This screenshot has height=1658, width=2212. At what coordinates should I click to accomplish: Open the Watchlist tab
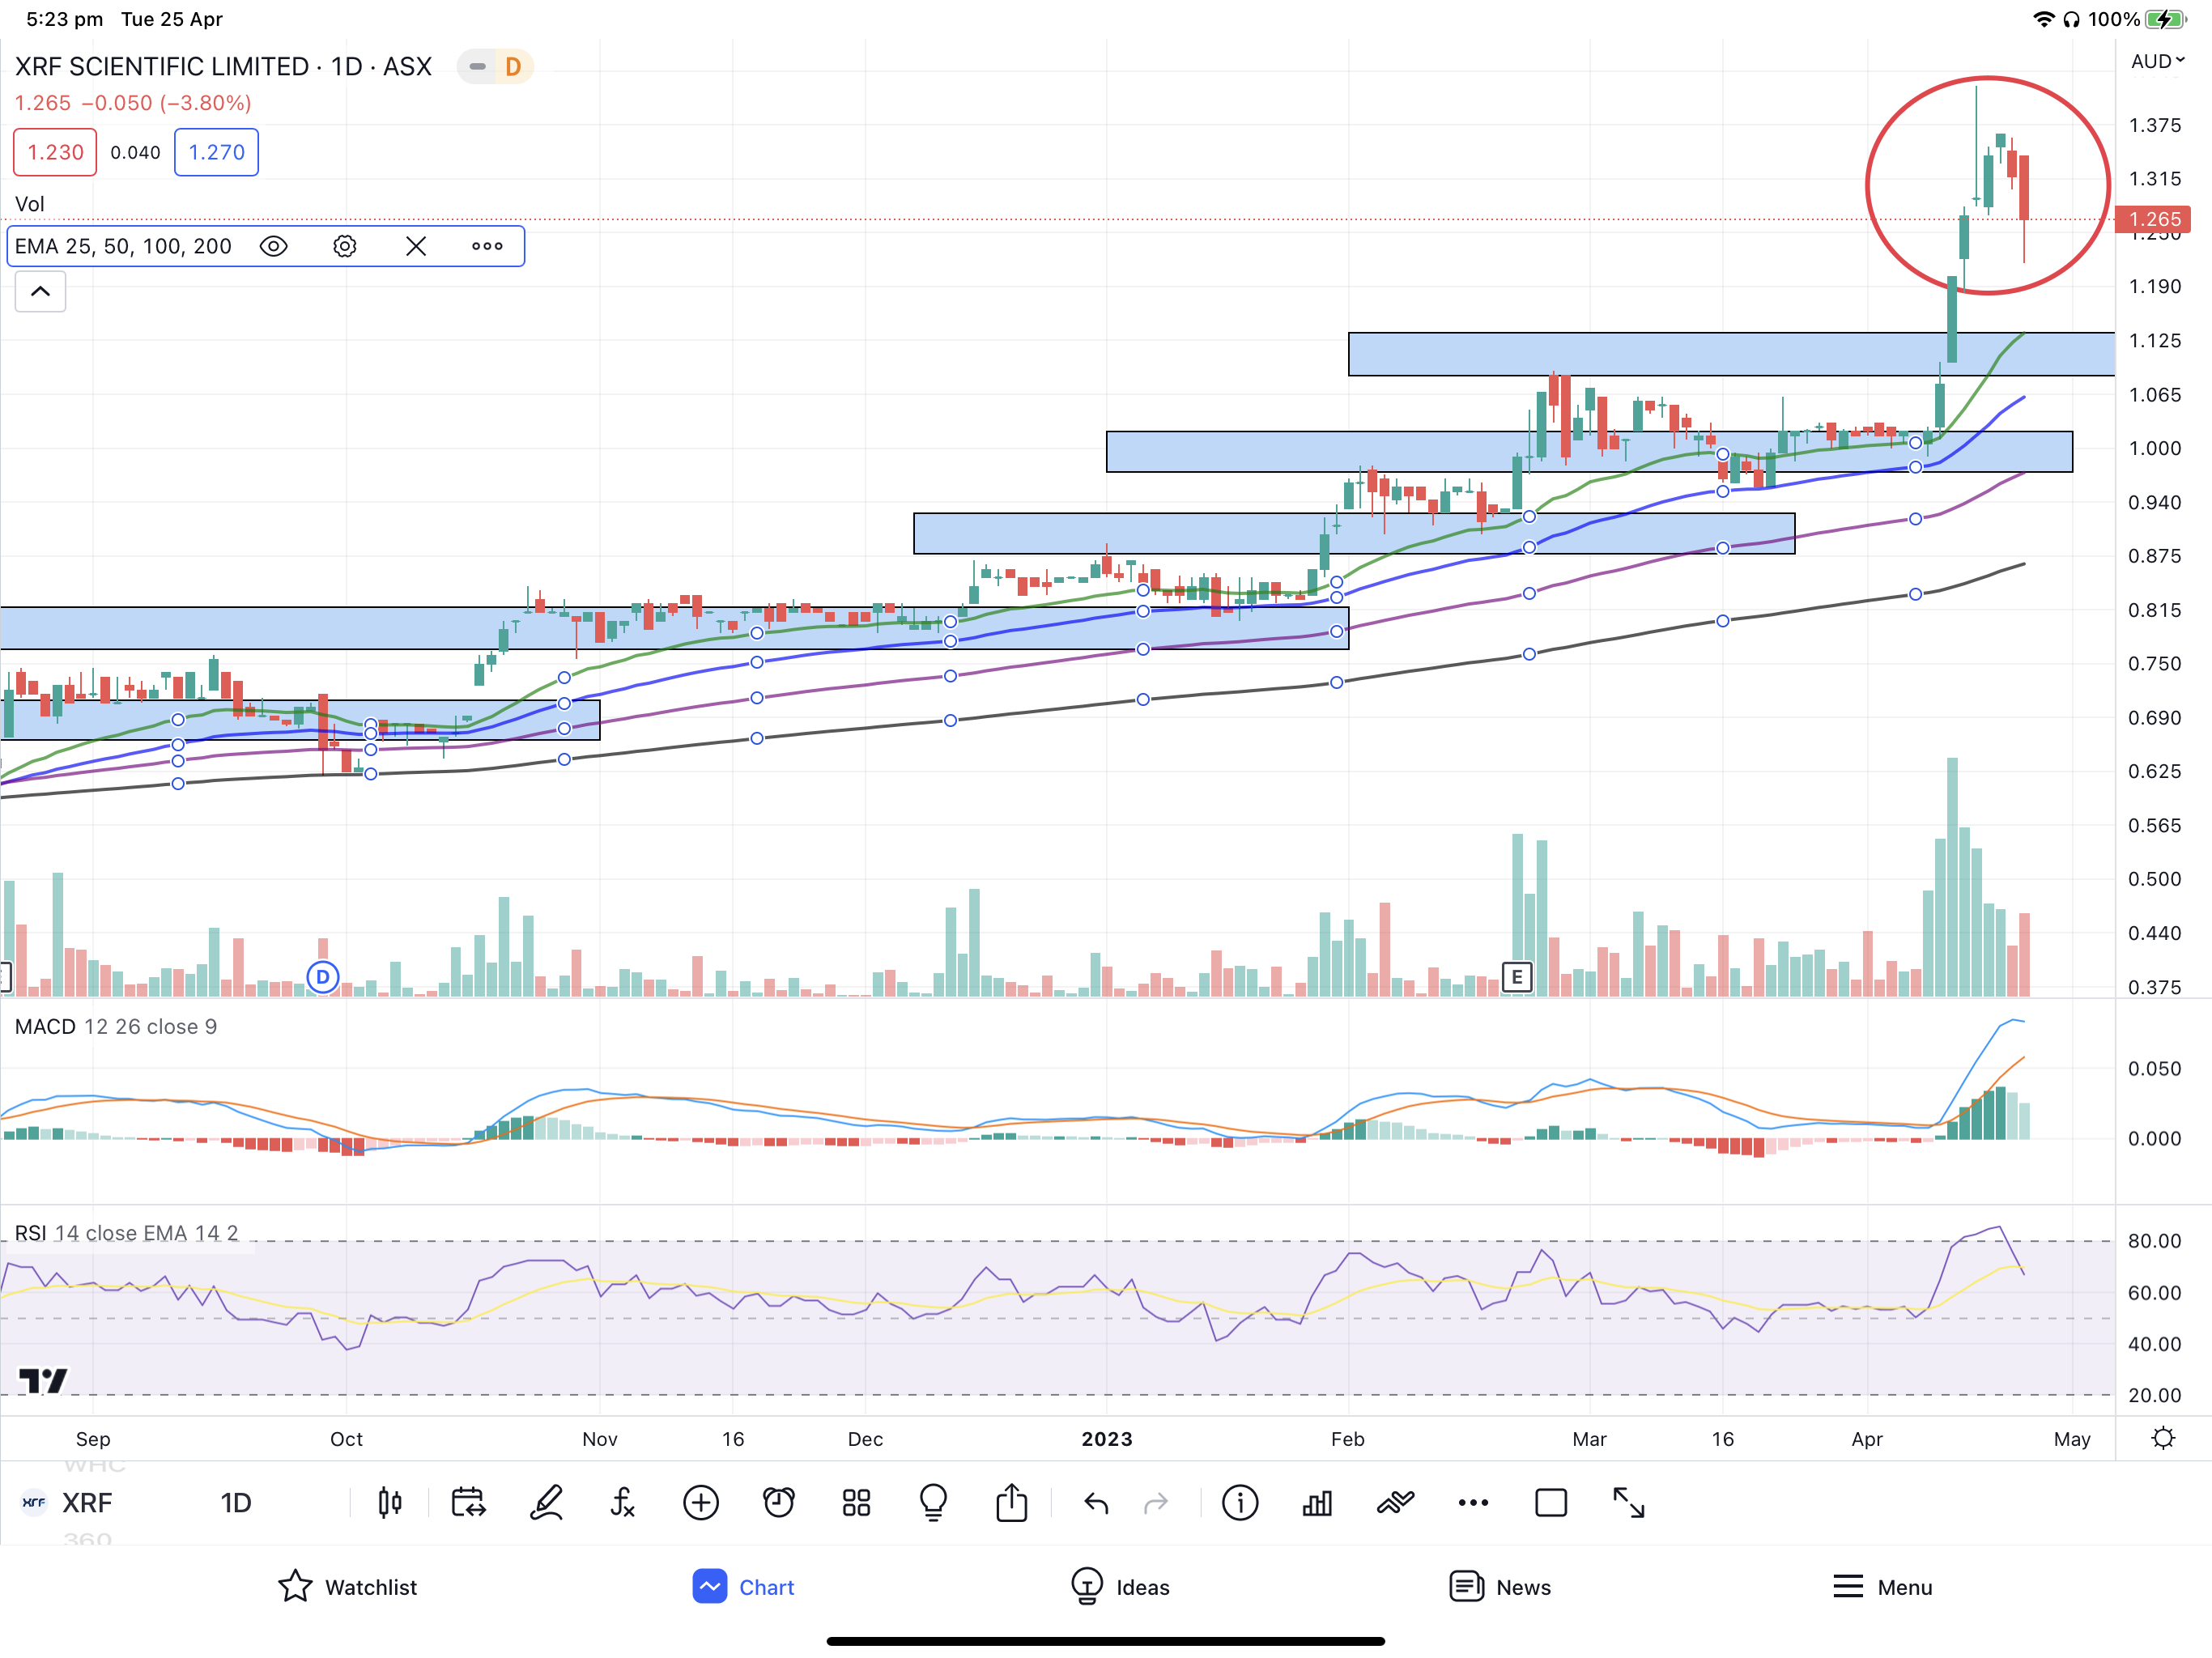click(x=347, y=1586)
